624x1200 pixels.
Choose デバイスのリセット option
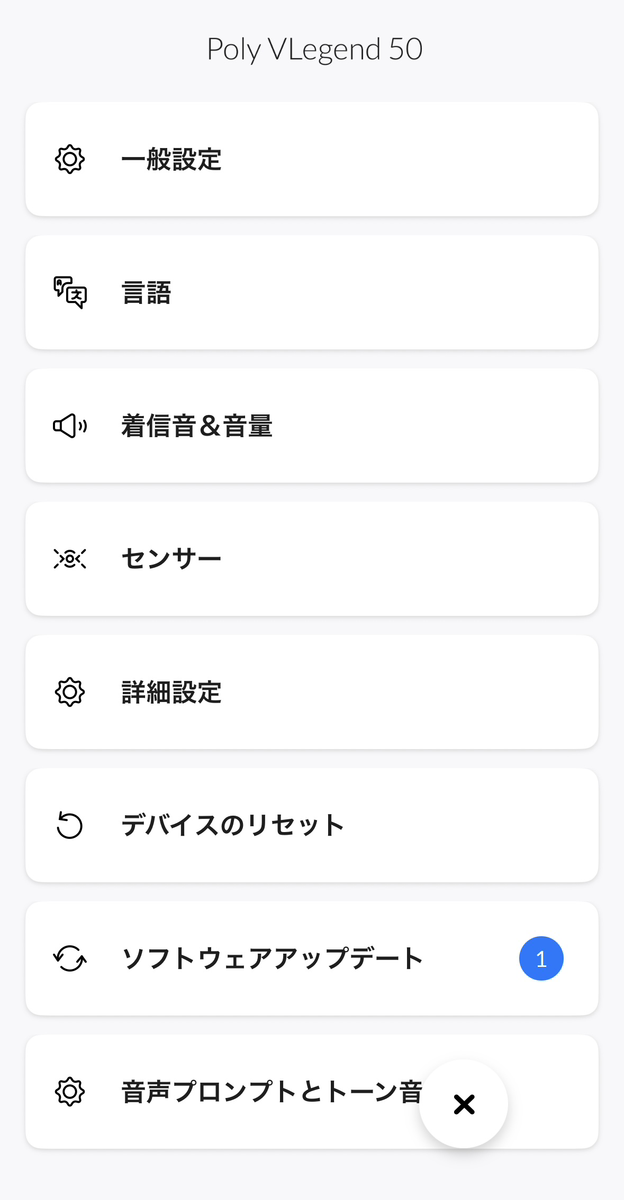pos(232,826)
